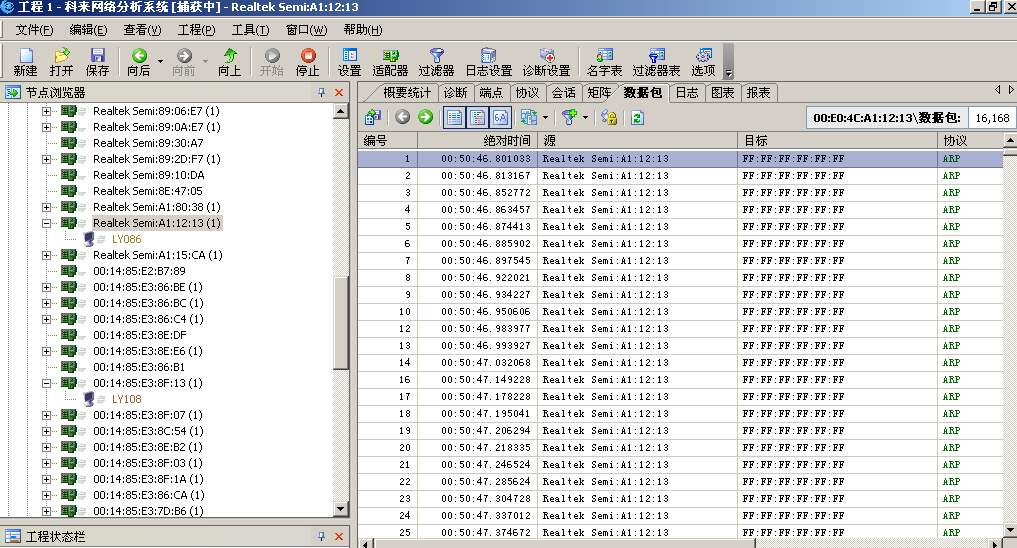Stop capture with the 停止 button
This screenshot has height=548, width=1017.
308,62
